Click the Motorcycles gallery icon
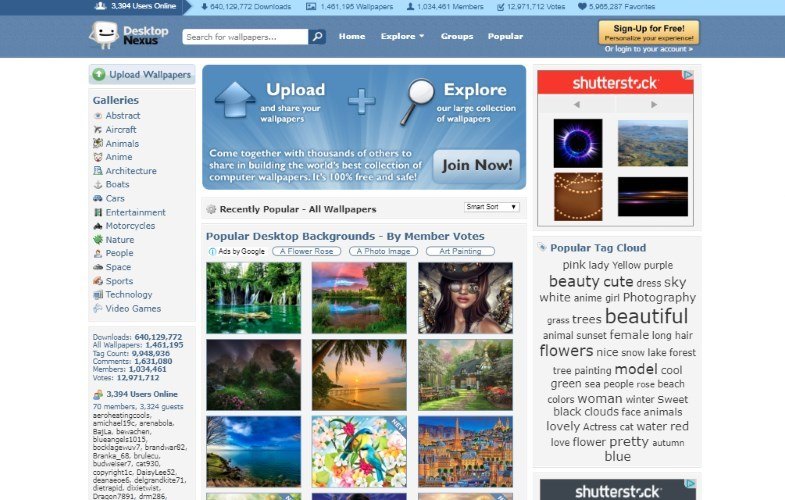 pyautogui.click(x=98, y=226)
